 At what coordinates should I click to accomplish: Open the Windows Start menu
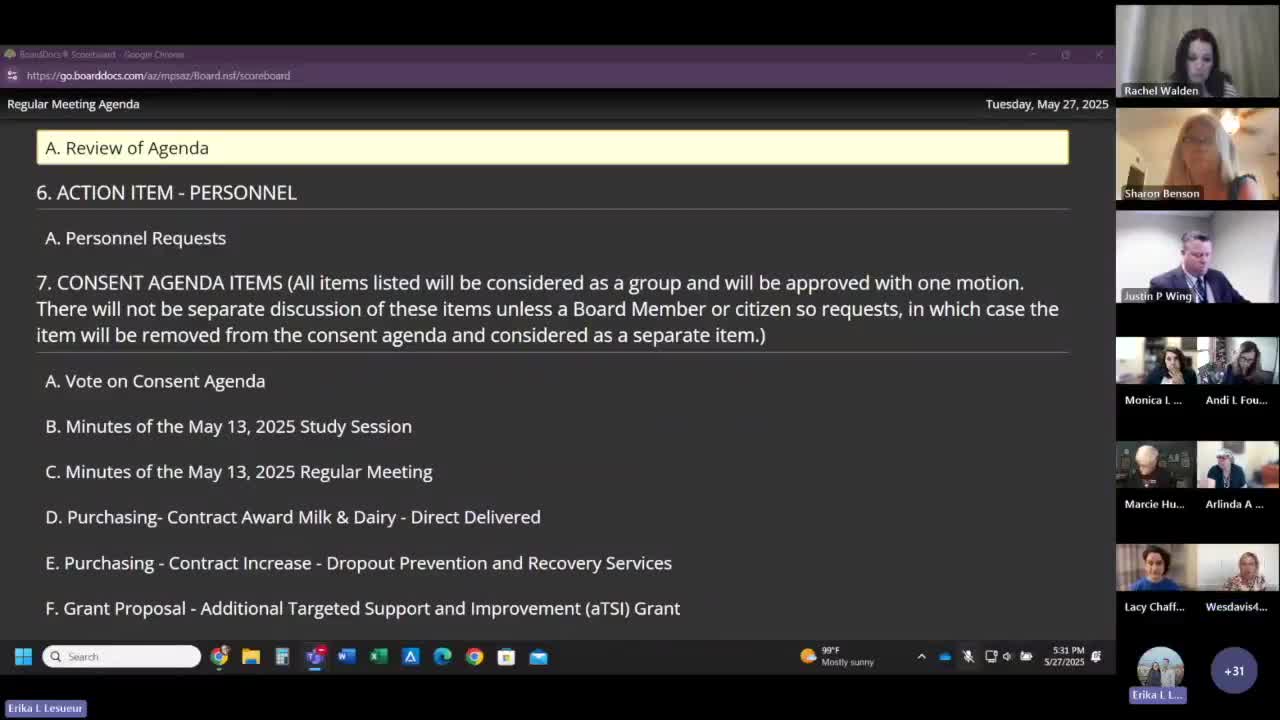click(x=23, y=657)
